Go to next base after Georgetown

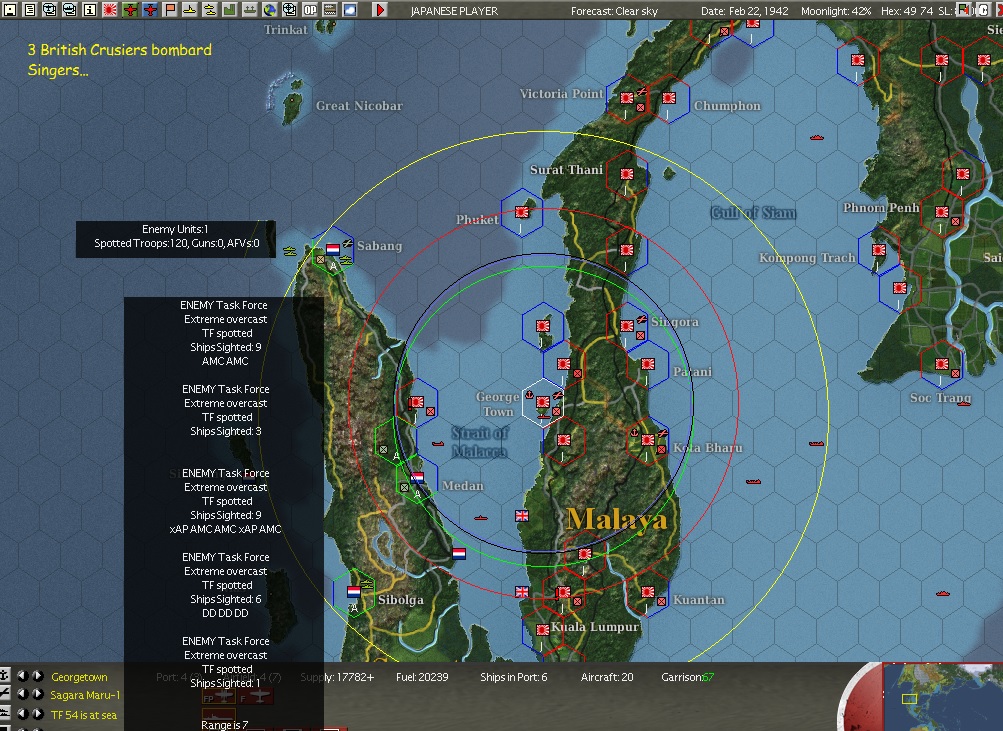tap(38, 675)
